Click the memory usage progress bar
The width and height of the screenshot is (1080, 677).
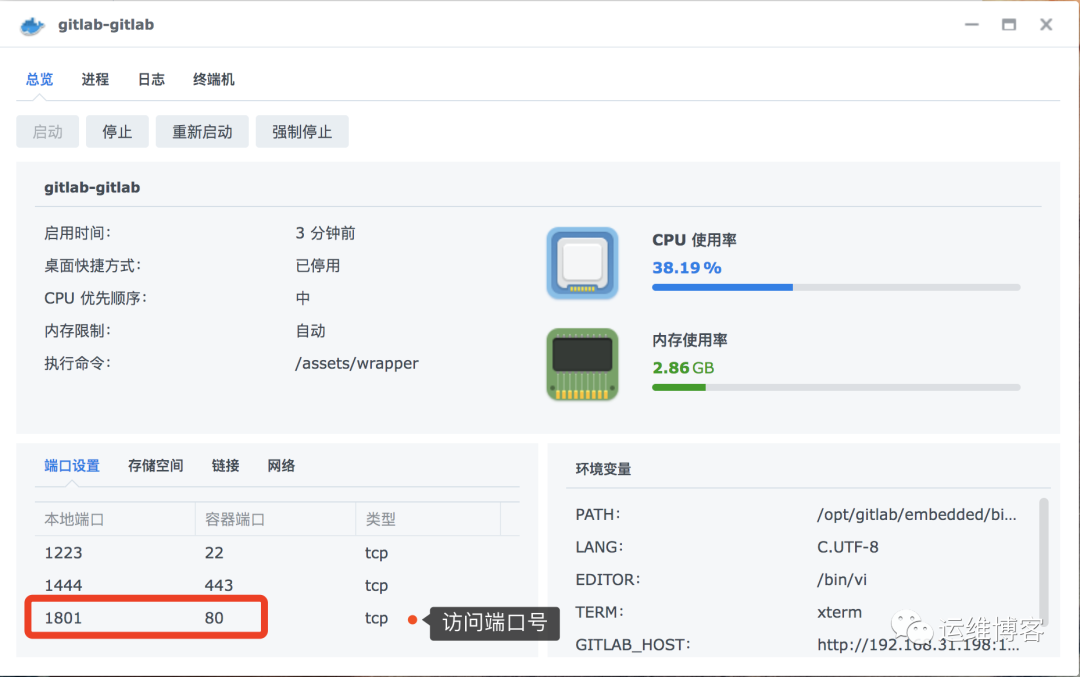coord(836,388)
